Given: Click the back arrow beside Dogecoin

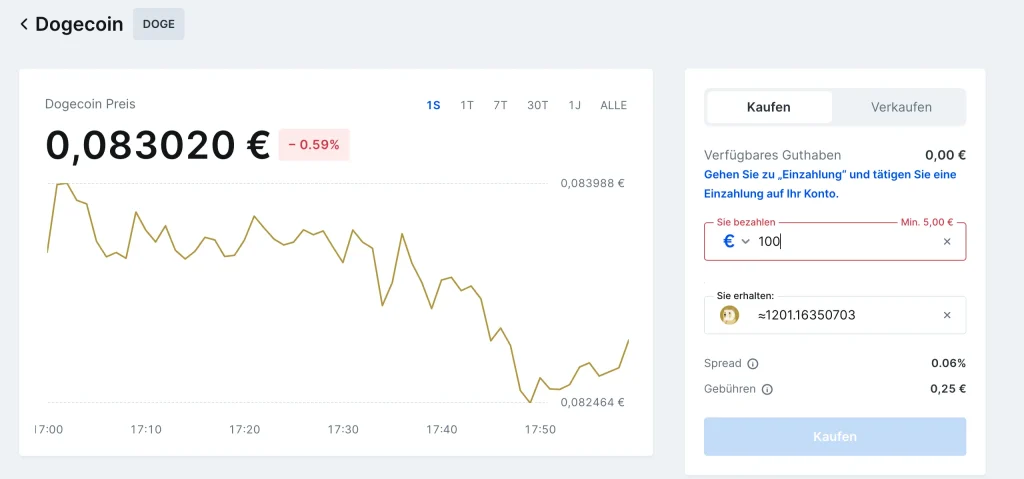Looking at the screenshot, I should click(x=24, y=24).
